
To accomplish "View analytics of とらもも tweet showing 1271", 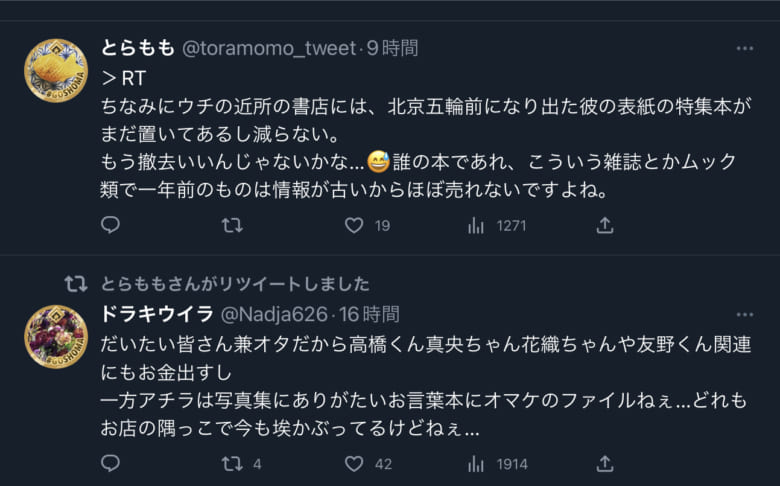I will click(476, 226).
